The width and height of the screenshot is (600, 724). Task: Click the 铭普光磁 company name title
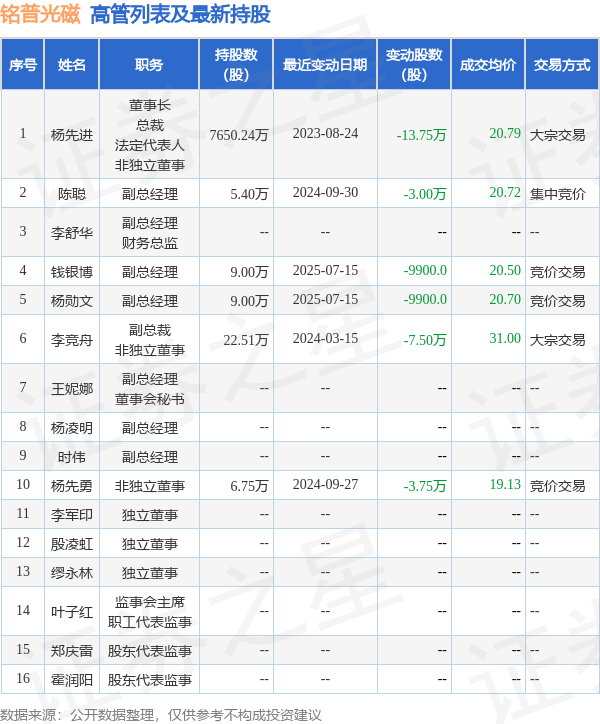[40, 15]
